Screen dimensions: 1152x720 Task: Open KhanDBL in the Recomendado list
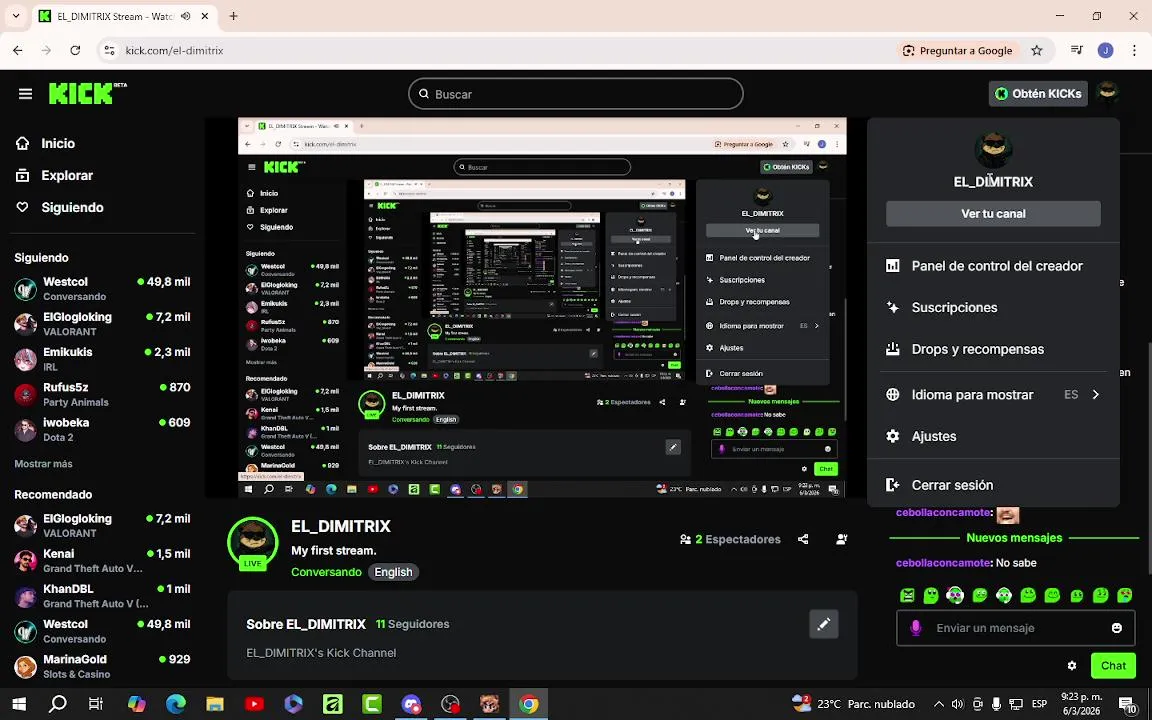102,596
